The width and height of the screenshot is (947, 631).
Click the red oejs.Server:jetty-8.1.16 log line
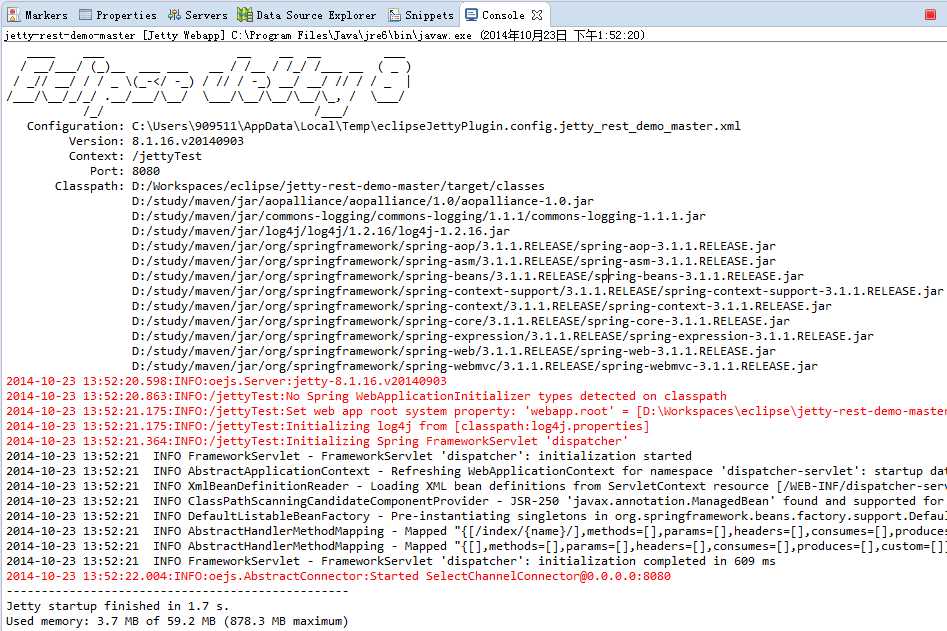click(x=226, y=382)
